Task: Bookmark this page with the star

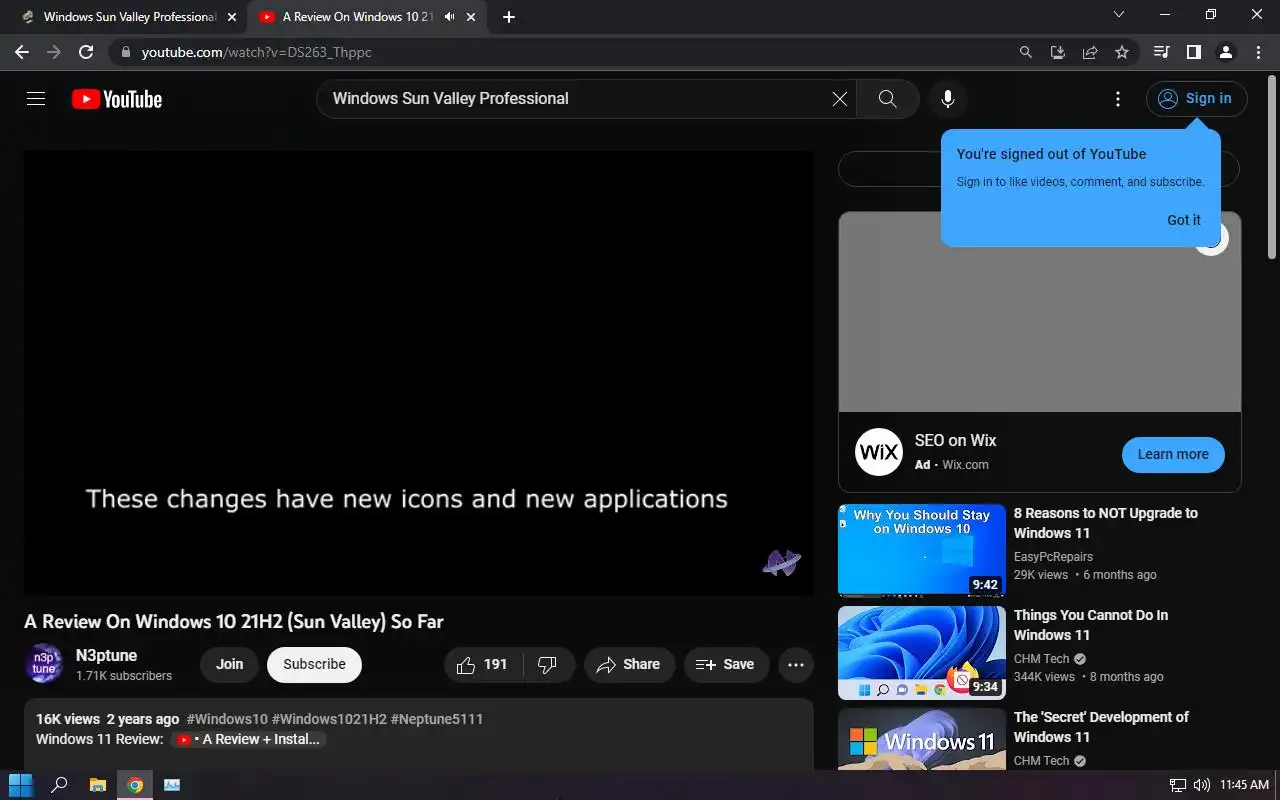Action: [1122, 52]
